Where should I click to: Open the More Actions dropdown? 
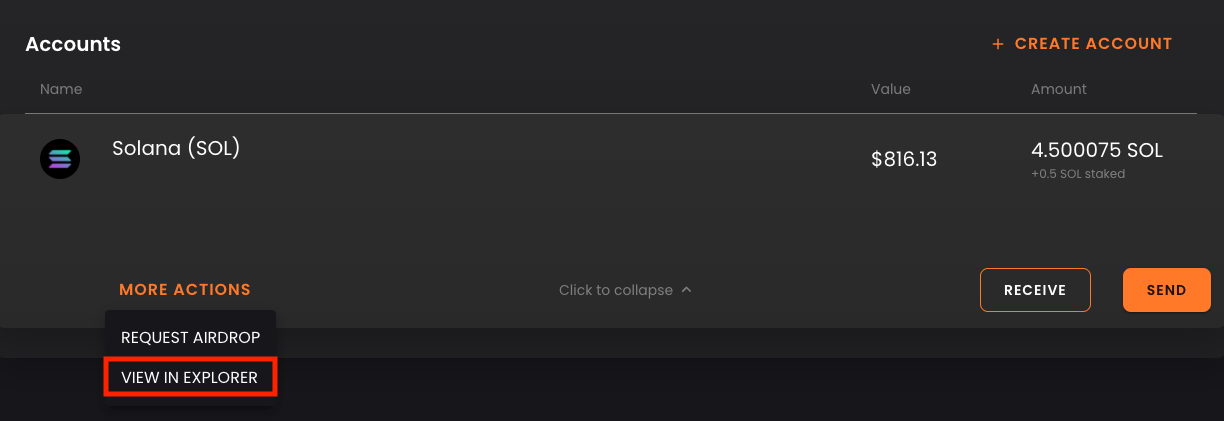pos(185,290)
